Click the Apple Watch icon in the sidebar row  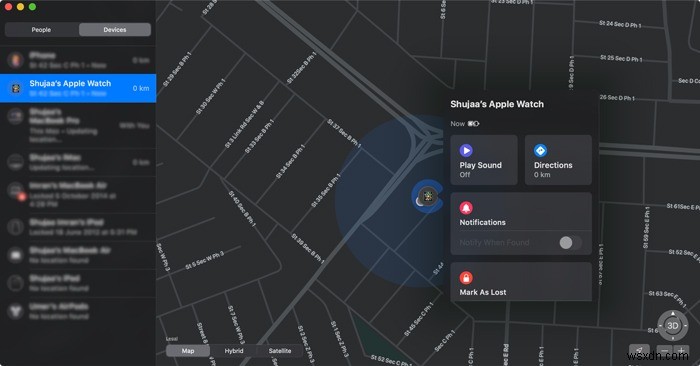click(16, 88)
